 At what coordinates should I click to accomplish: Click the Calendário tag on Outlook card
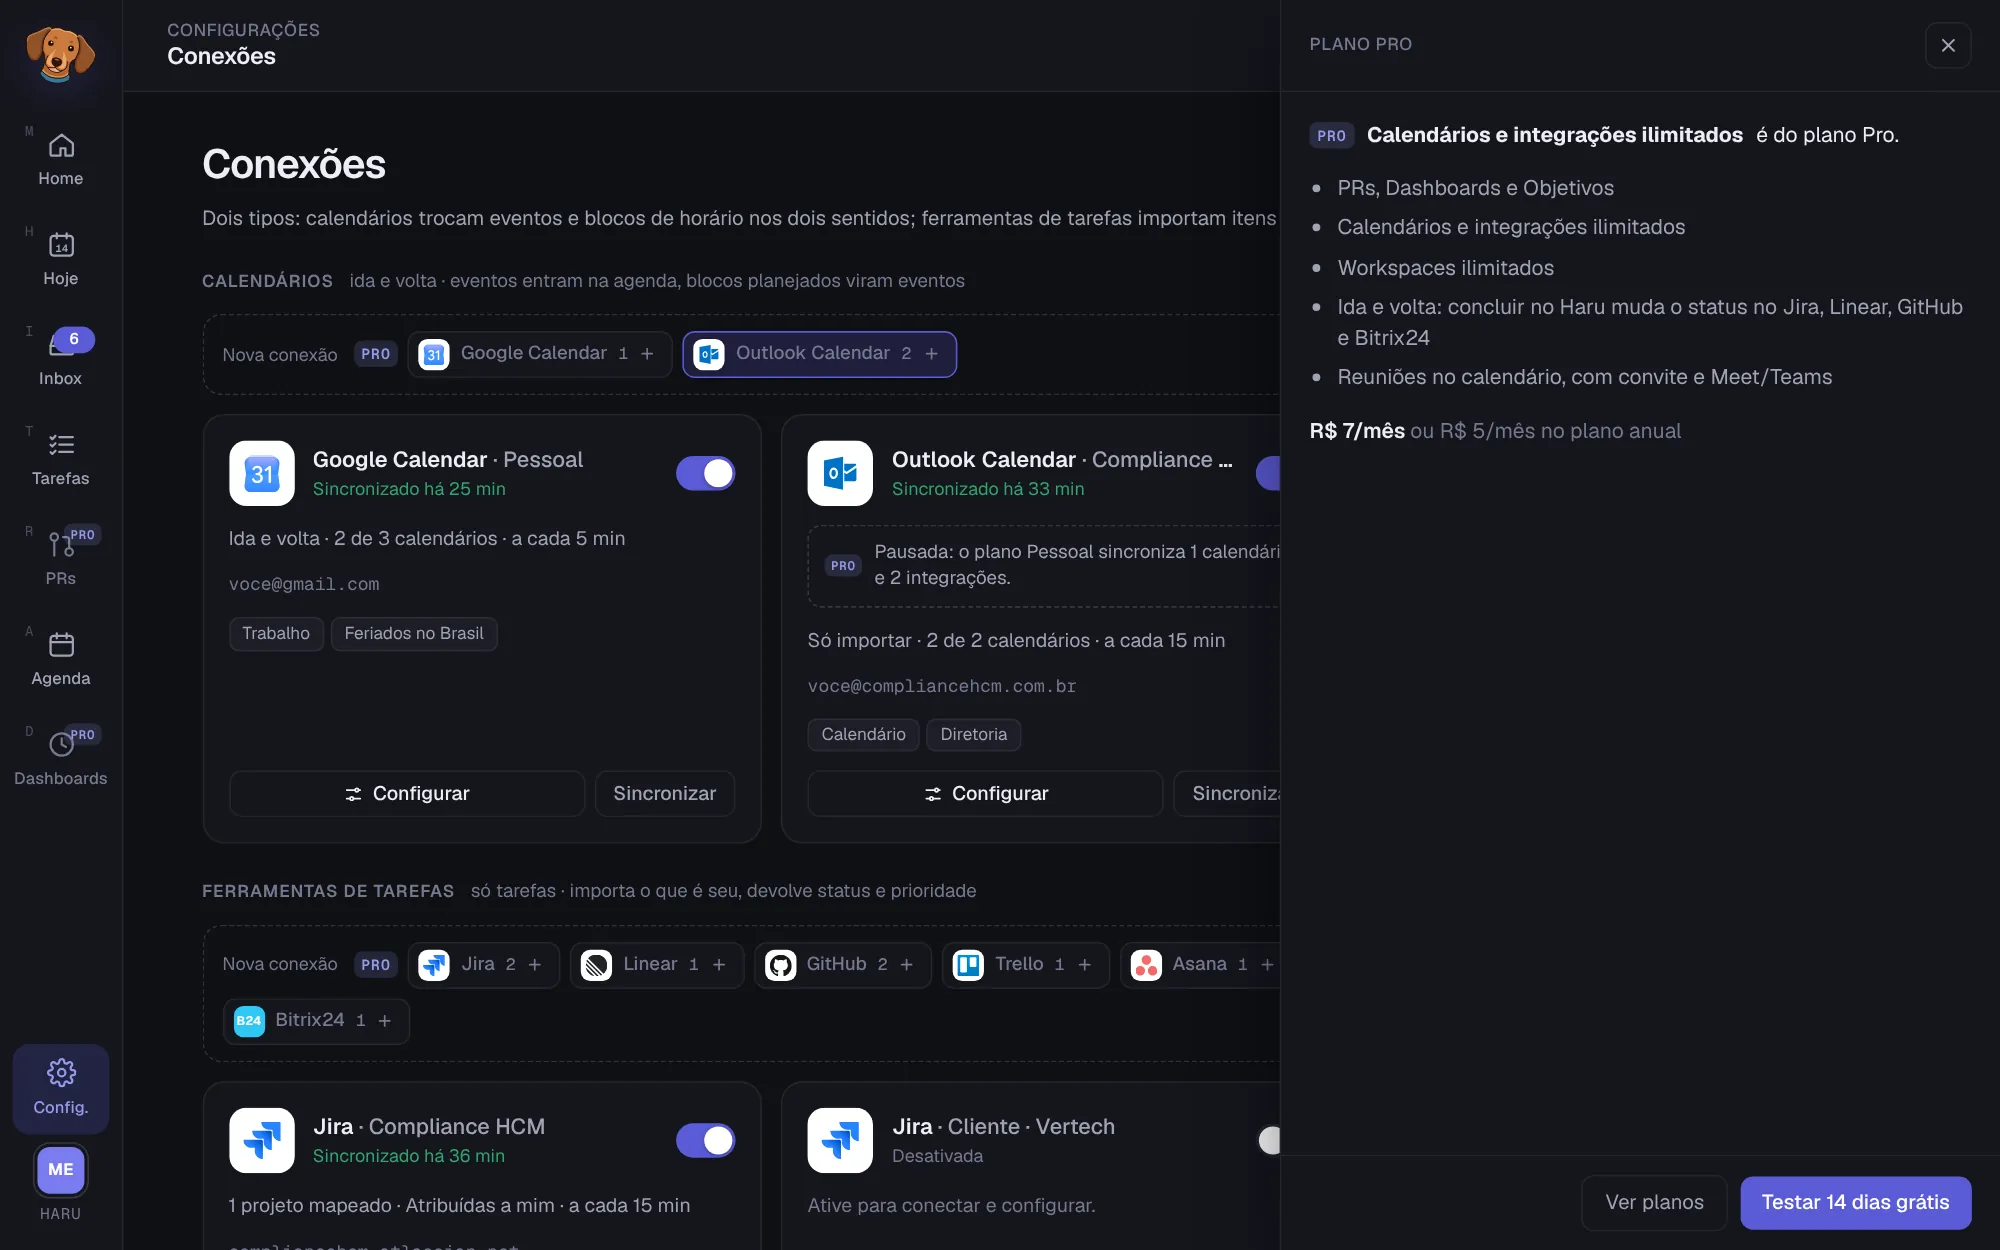[x=863, y=734]
